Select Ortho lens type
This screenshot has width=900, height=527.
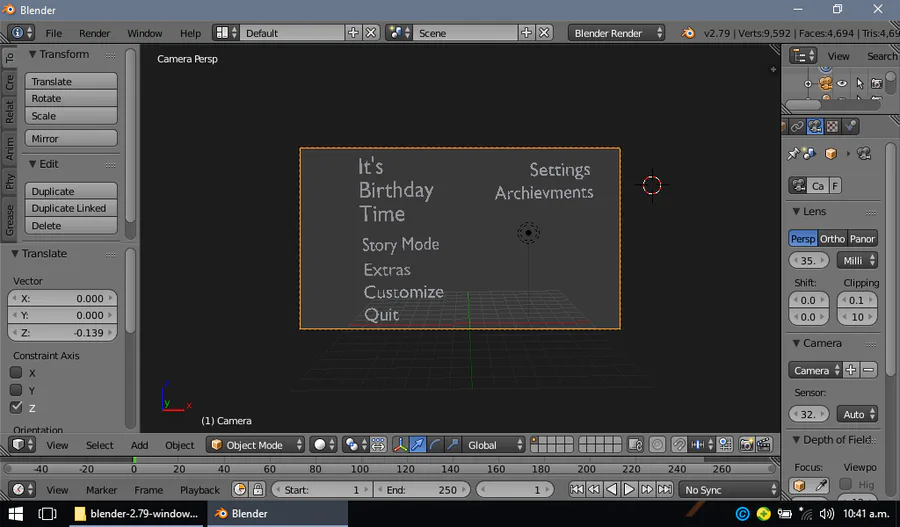tap(832, 239)
